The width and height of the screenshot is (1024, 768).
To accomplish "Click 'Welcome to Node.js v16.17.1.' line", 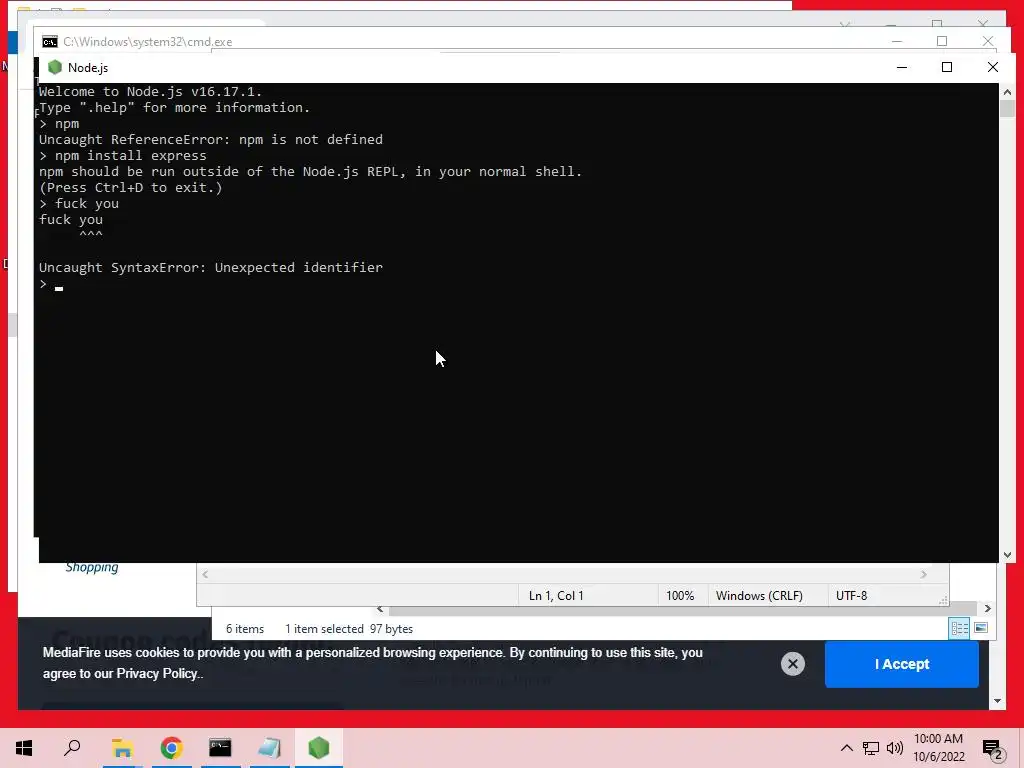I will tap(150, 92).
